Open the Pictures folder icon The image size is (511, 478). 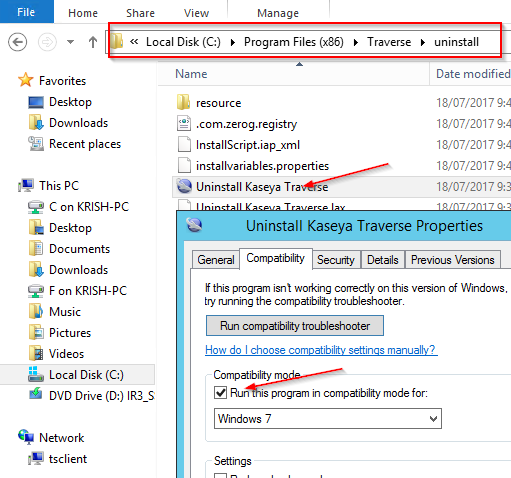36,333
